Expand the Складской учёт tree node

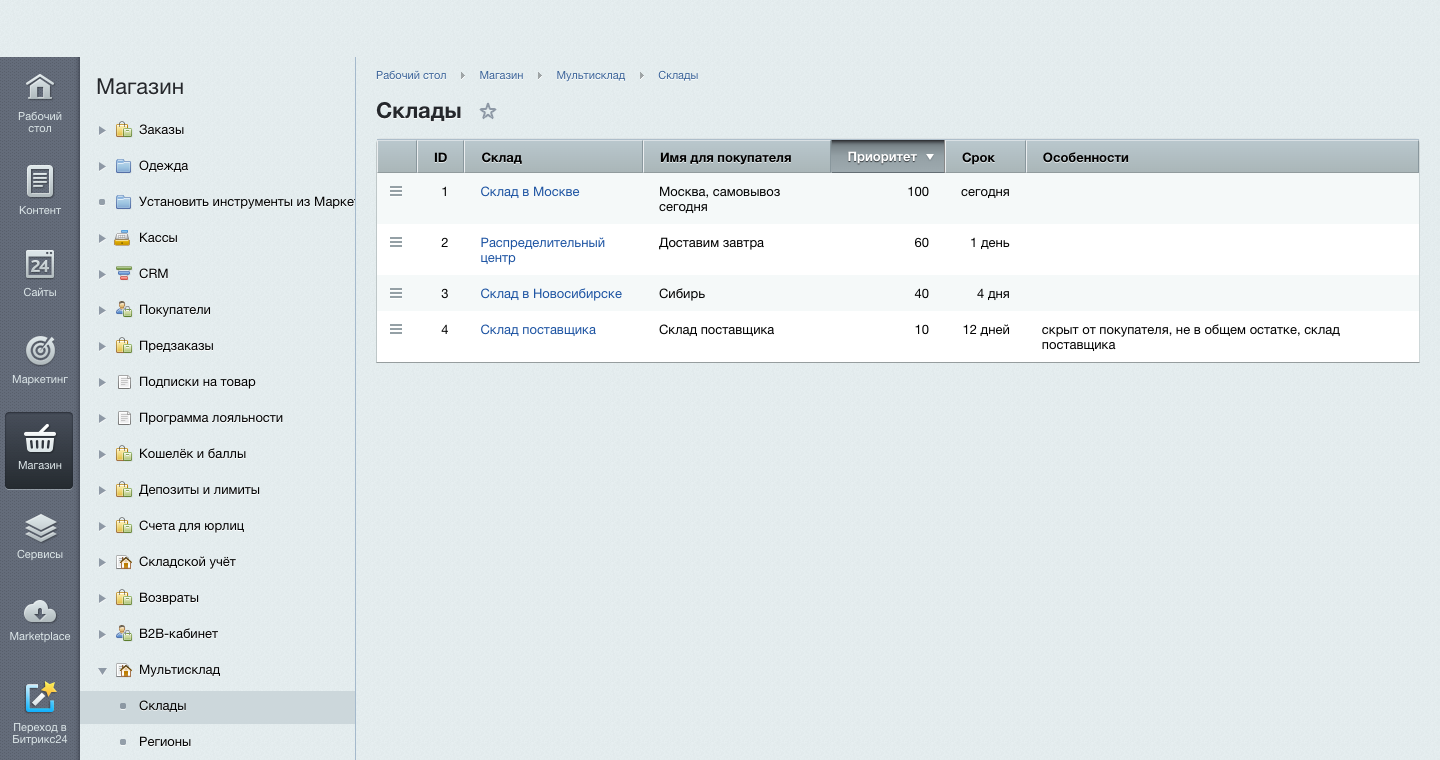tap(102, 562)
